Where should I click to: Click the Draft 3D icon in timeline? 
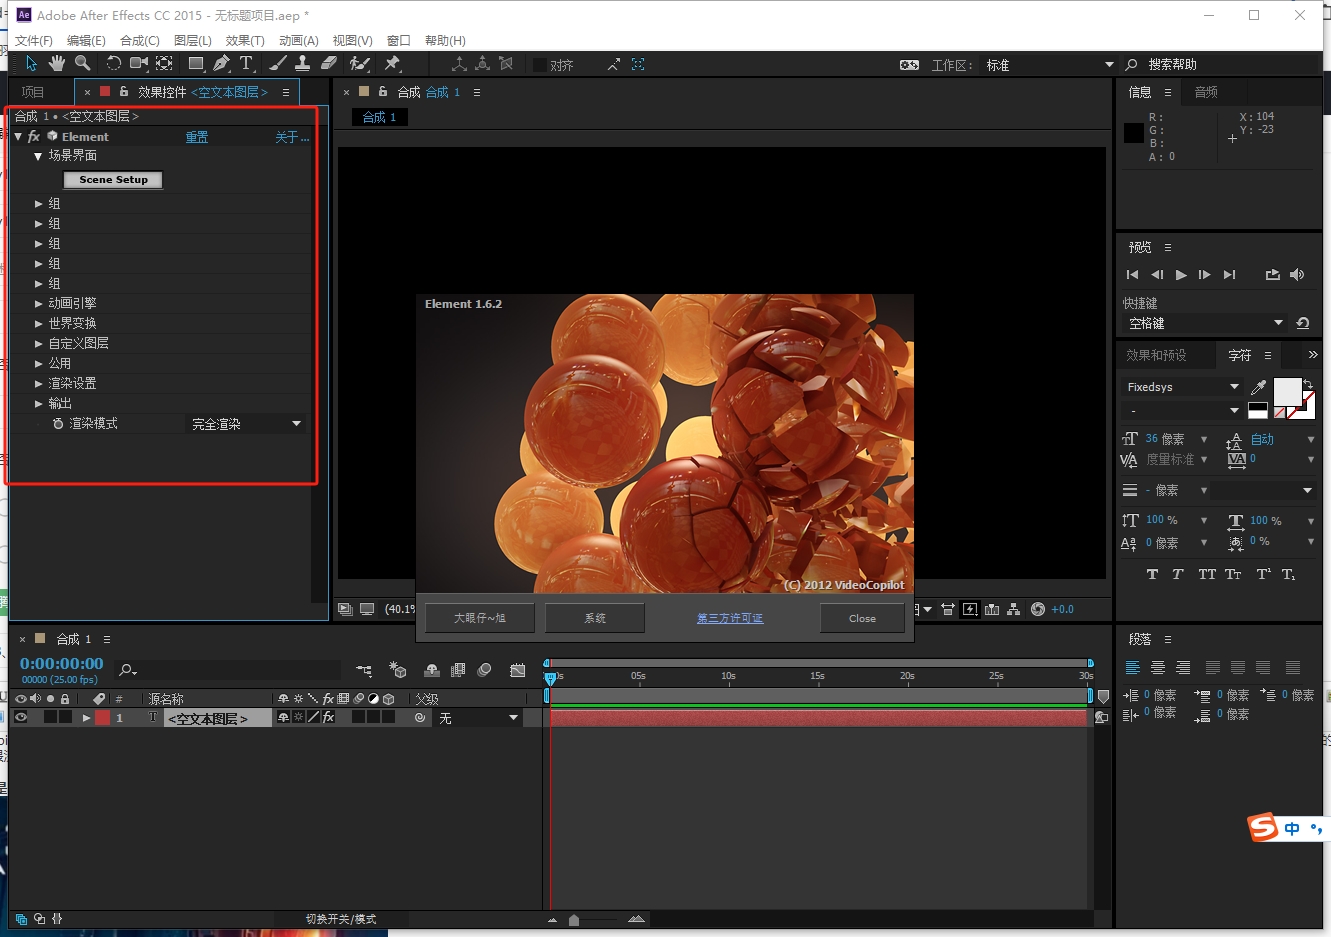point(398,670)
